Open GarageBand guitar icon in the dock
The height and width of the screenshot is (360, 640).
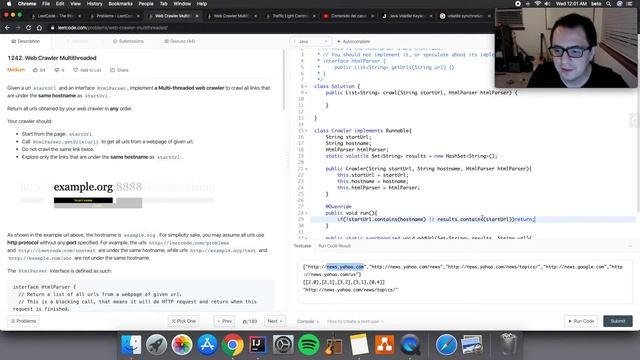click(x=333, y=345)
